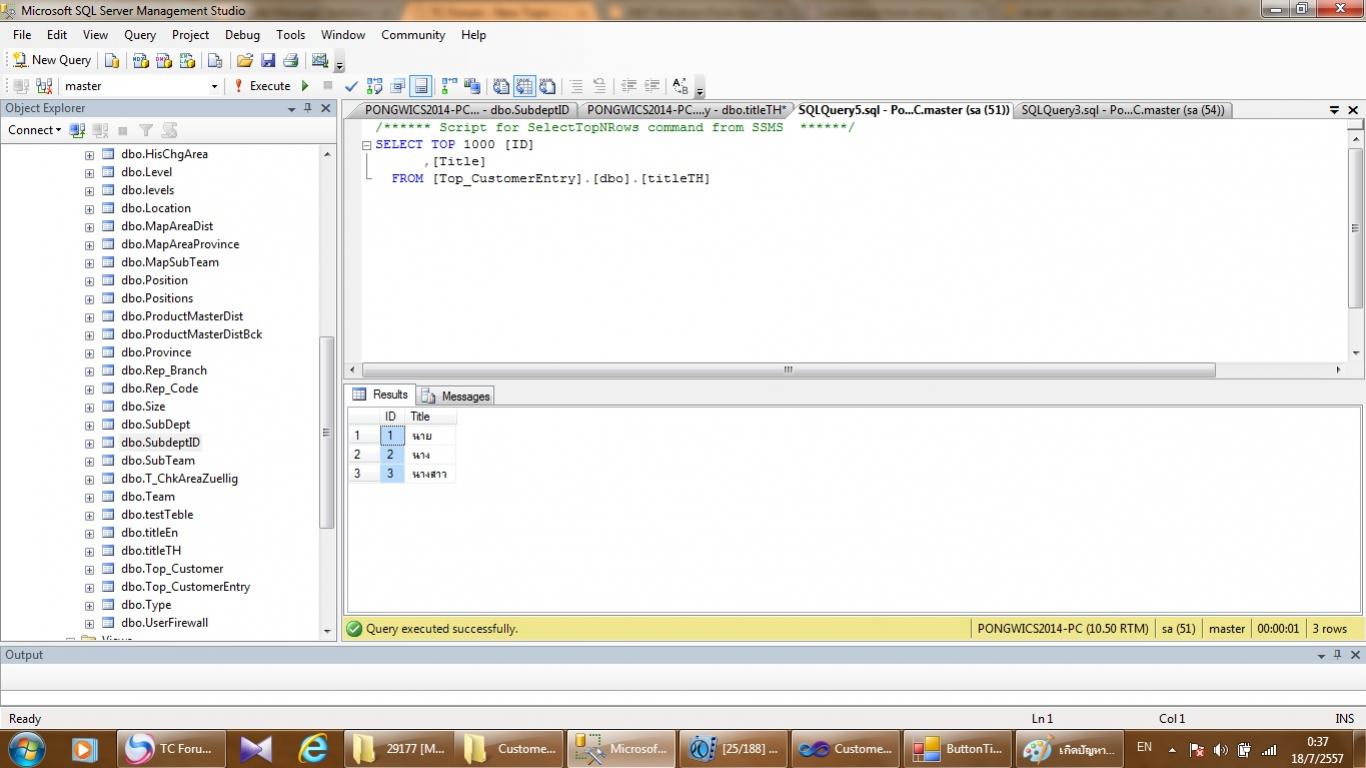Increase indent of selected lines
Image resolution: width=1366 pixels, height=768 pixels.
tap(651, 86)
